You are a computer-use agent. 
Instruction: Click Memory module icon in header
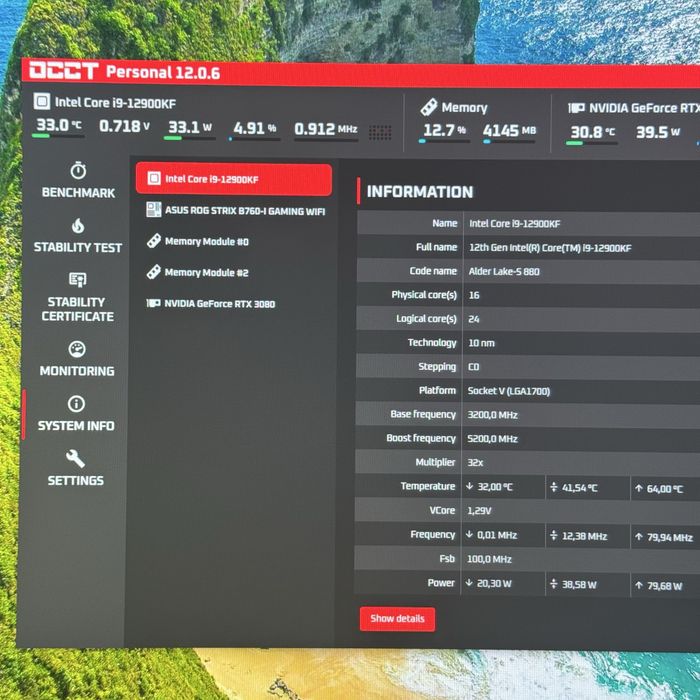[429, 107]
